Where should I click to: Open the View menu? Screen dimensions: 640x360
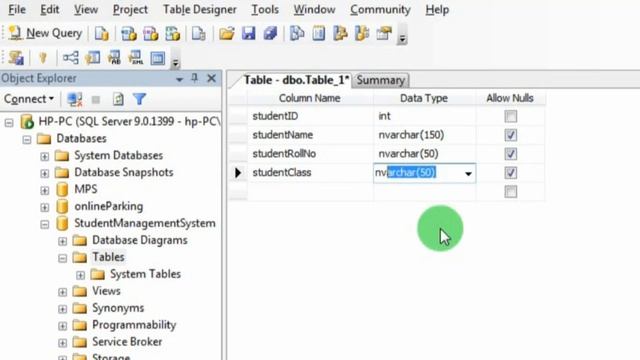coord(86,9)
